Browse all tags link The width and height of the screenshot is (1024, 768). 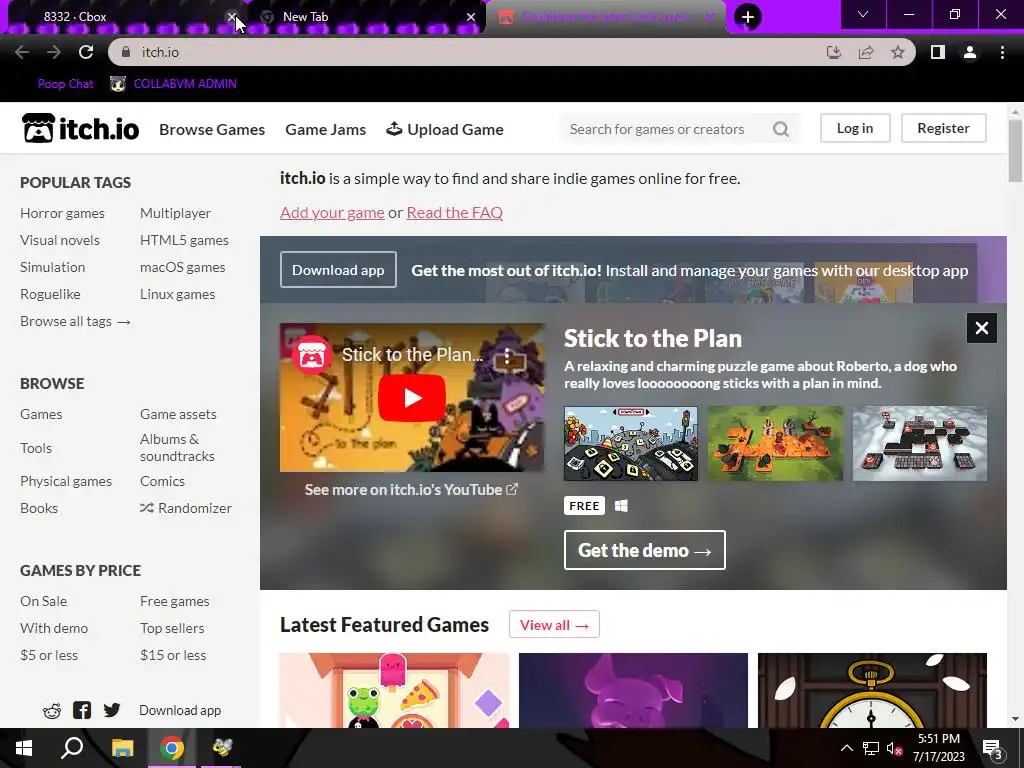[75, 321]
